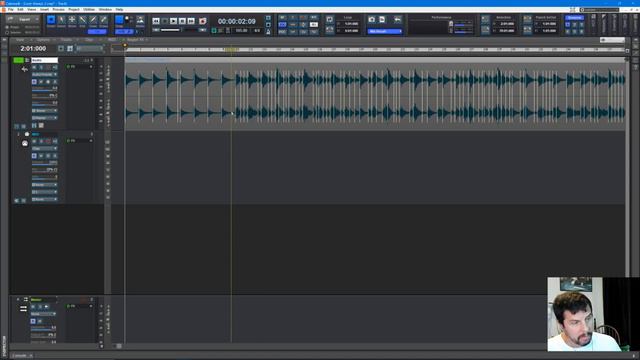Open the Console tab at bottom
The width and height of the screenshot is (640, 360).
[20, 356]
